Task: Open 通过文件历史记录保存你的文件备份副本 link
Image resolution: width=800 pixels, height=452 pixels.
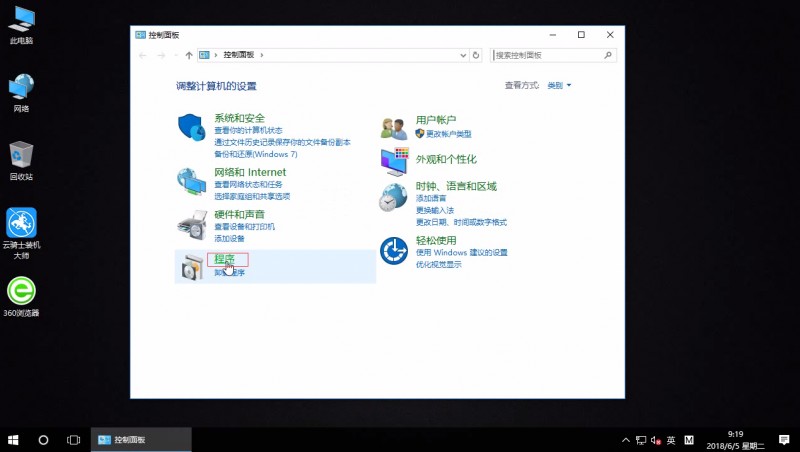Action: [x=282, y=142]
